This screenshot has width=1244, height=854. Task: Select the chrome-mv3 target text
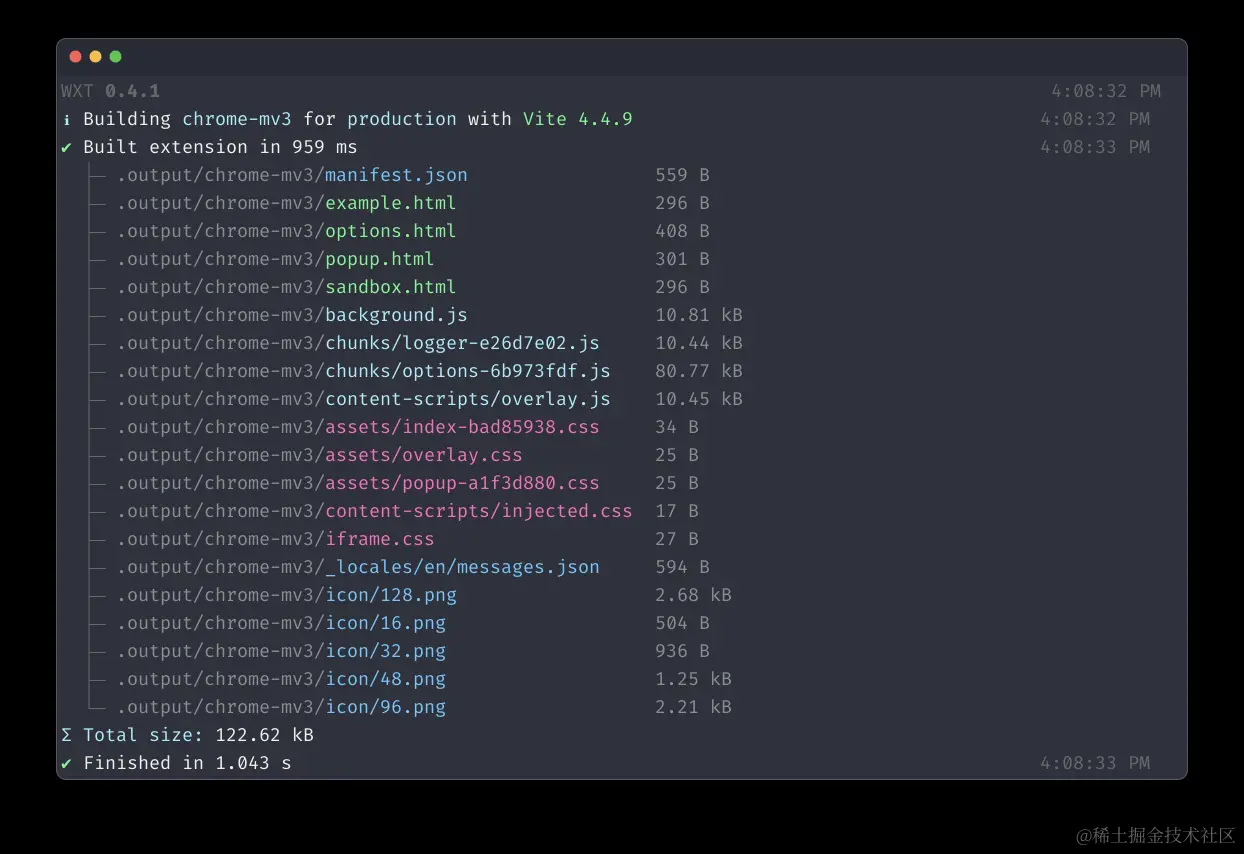coord(237,119)
